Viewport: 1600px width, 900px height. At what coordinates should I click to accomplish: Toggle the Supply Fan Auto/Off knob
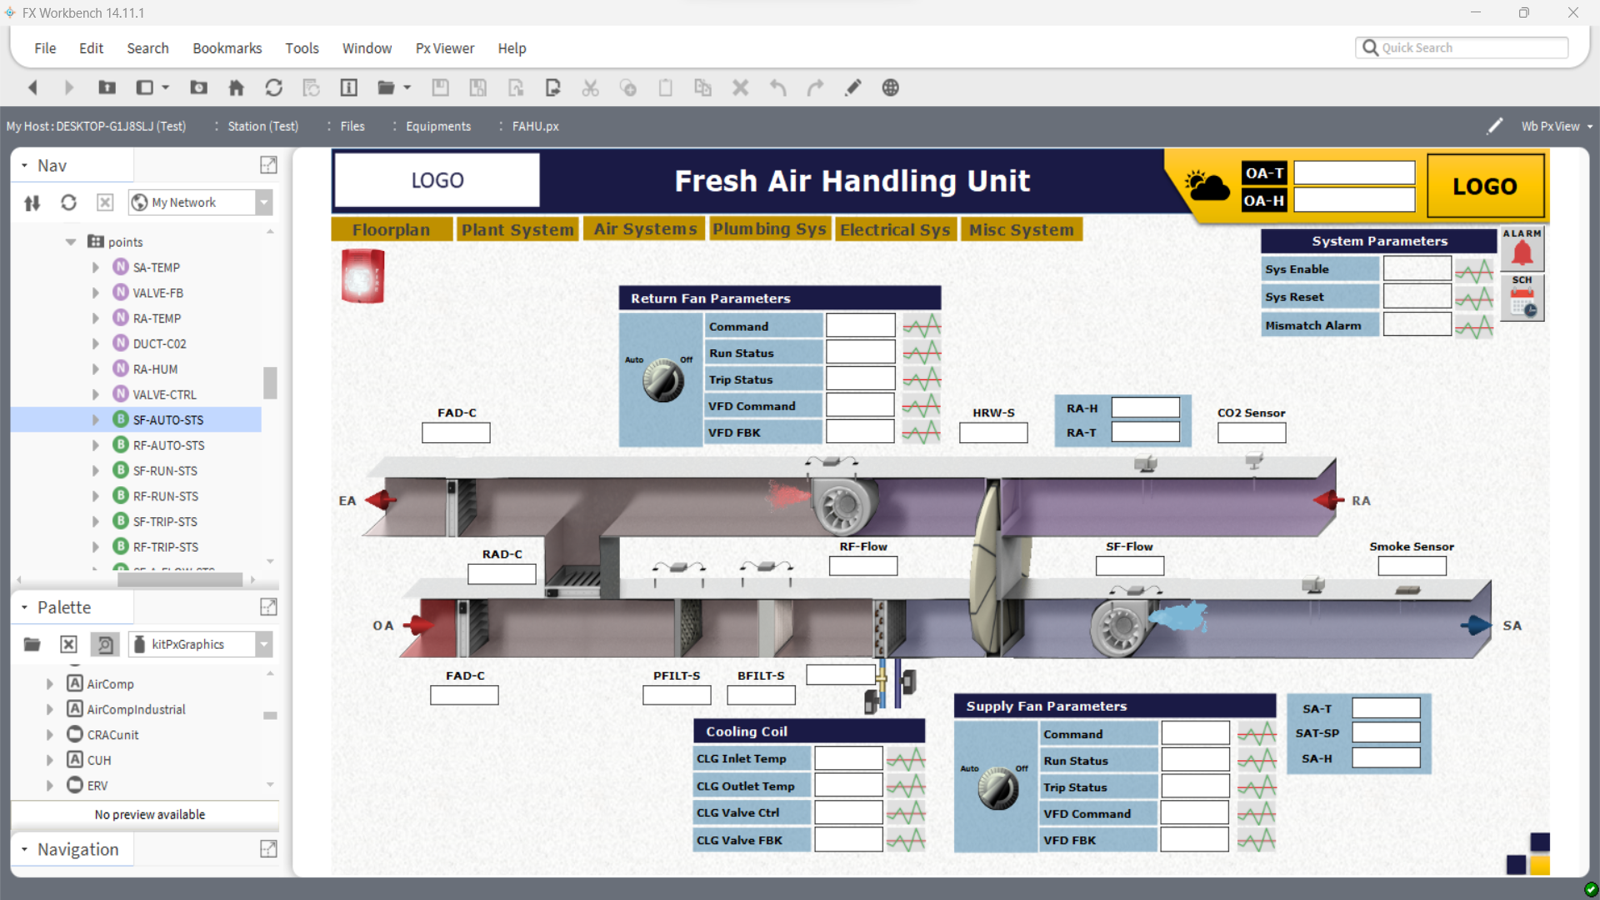[997, 788]
